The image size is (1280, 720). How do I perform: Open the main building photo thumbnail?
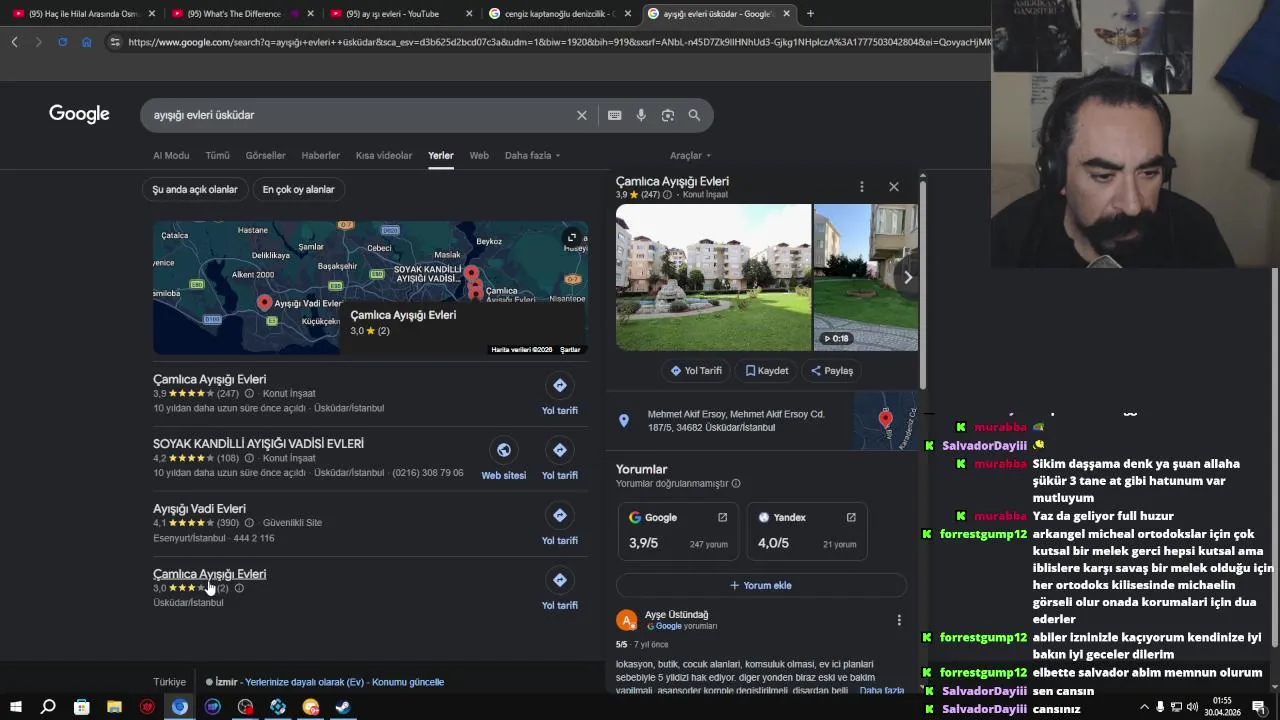click(713, 277)
